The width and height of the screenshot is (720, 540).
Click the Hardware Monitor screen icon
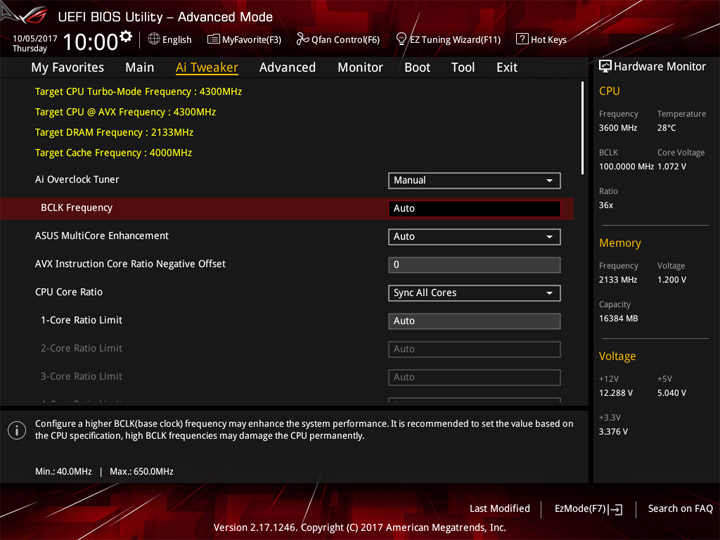point(605,66)
